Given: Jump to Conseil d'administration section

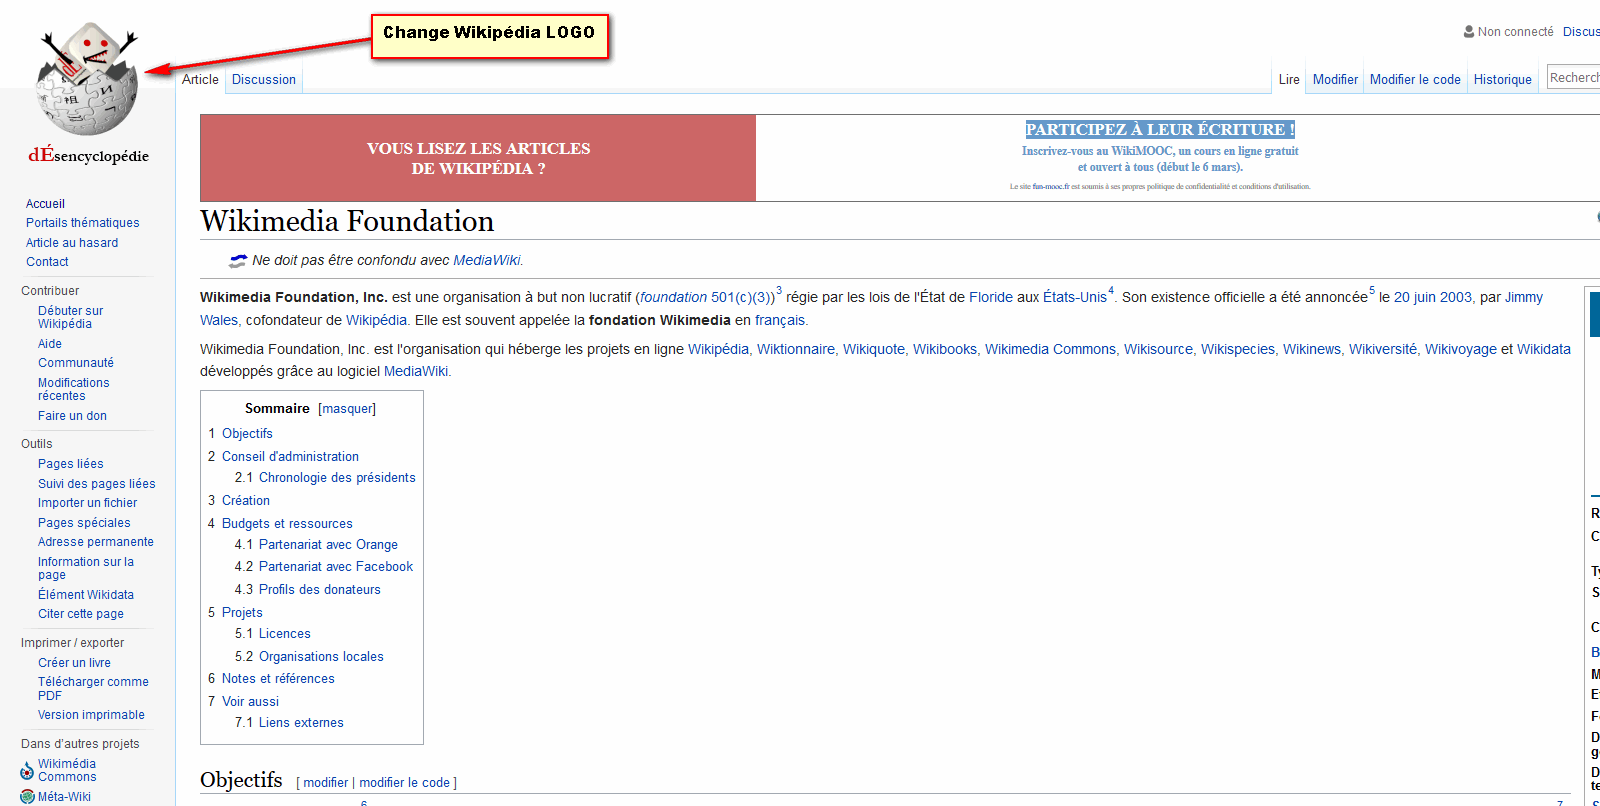Looking at the screenshot, I should 290,457.
